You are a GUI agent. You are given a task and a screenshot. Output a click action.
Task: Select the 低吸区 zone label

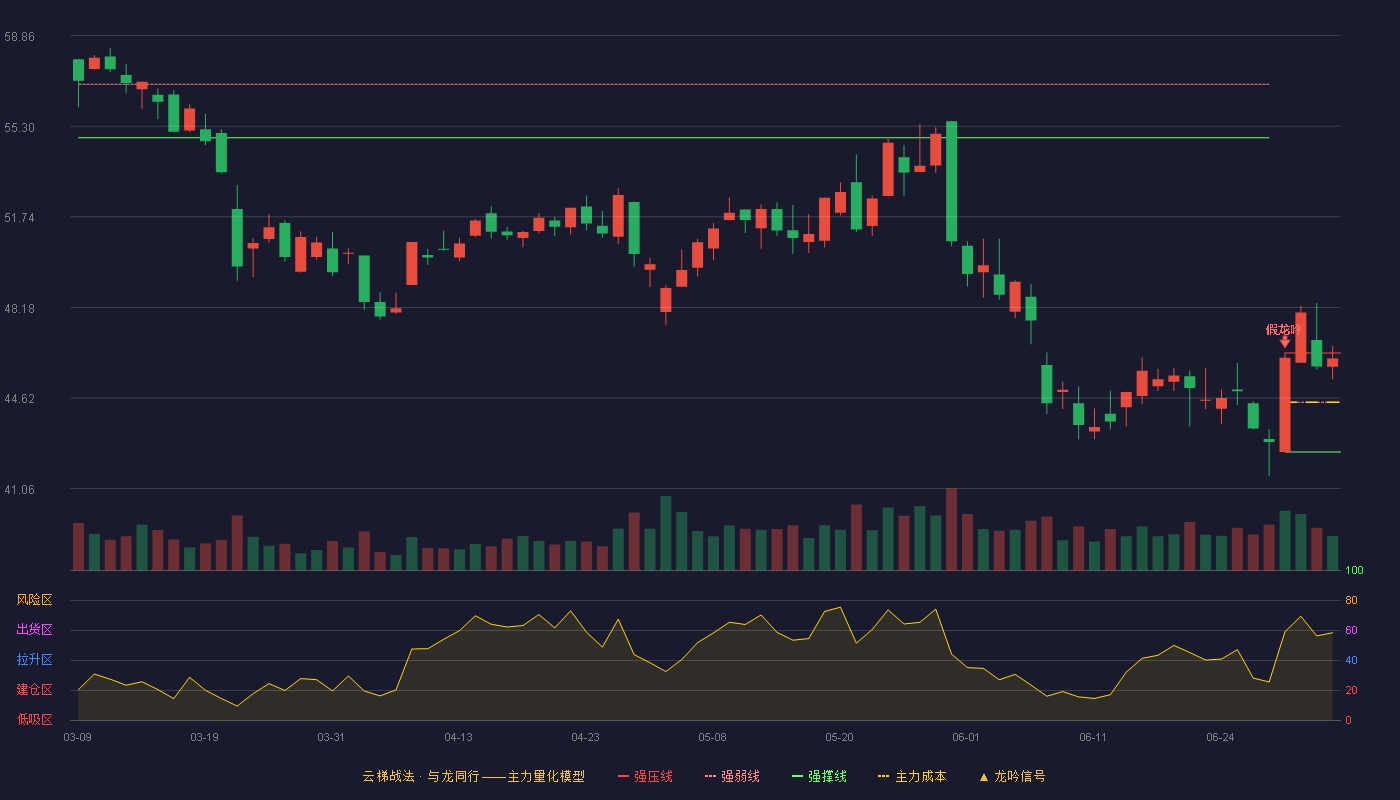[x=34, y=719]
